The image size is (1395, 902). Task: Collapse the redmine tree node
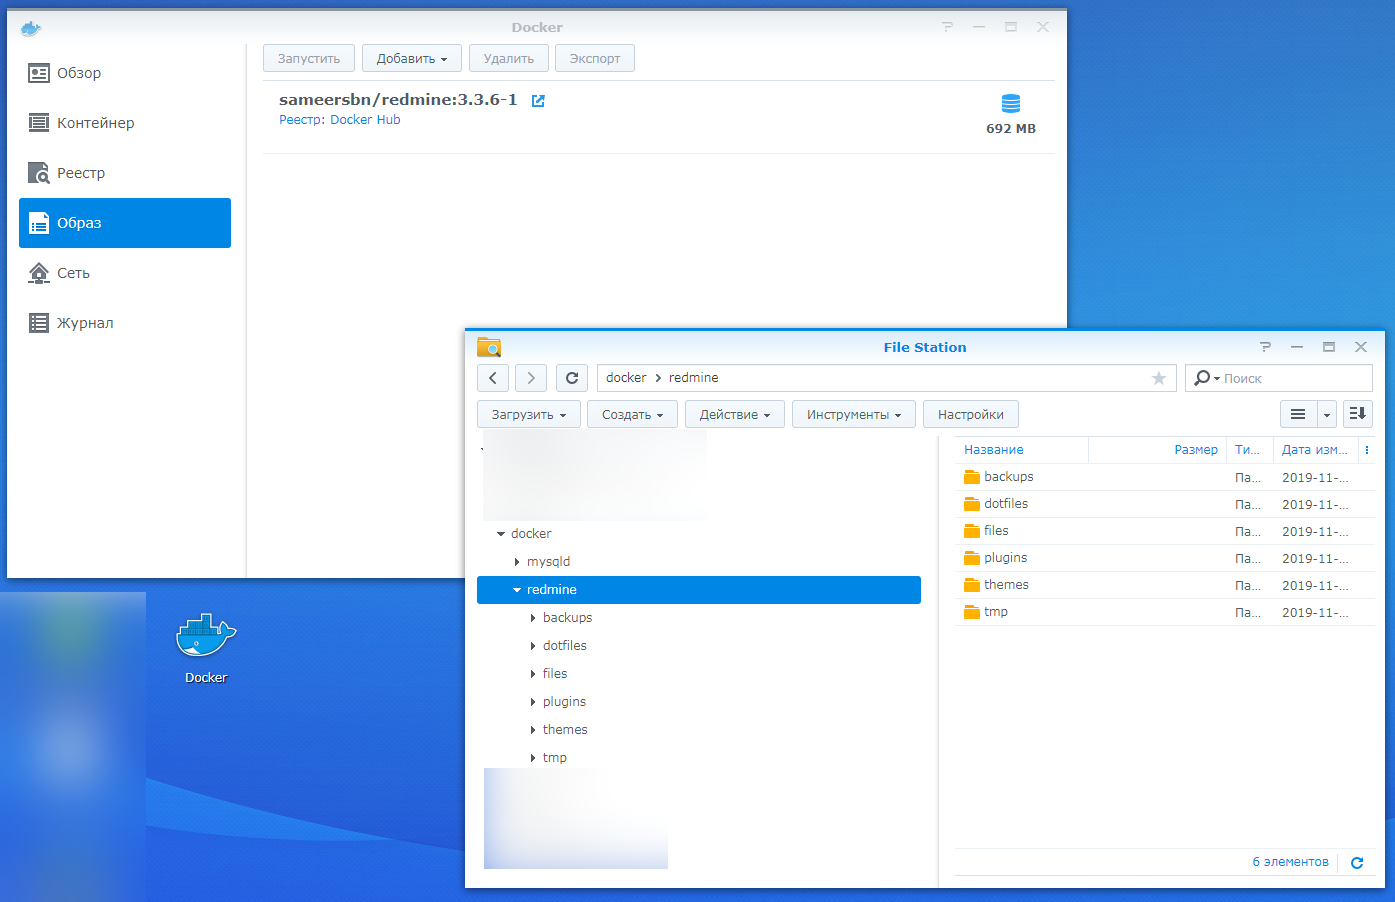pyautogui.click(x=517, y=590)
